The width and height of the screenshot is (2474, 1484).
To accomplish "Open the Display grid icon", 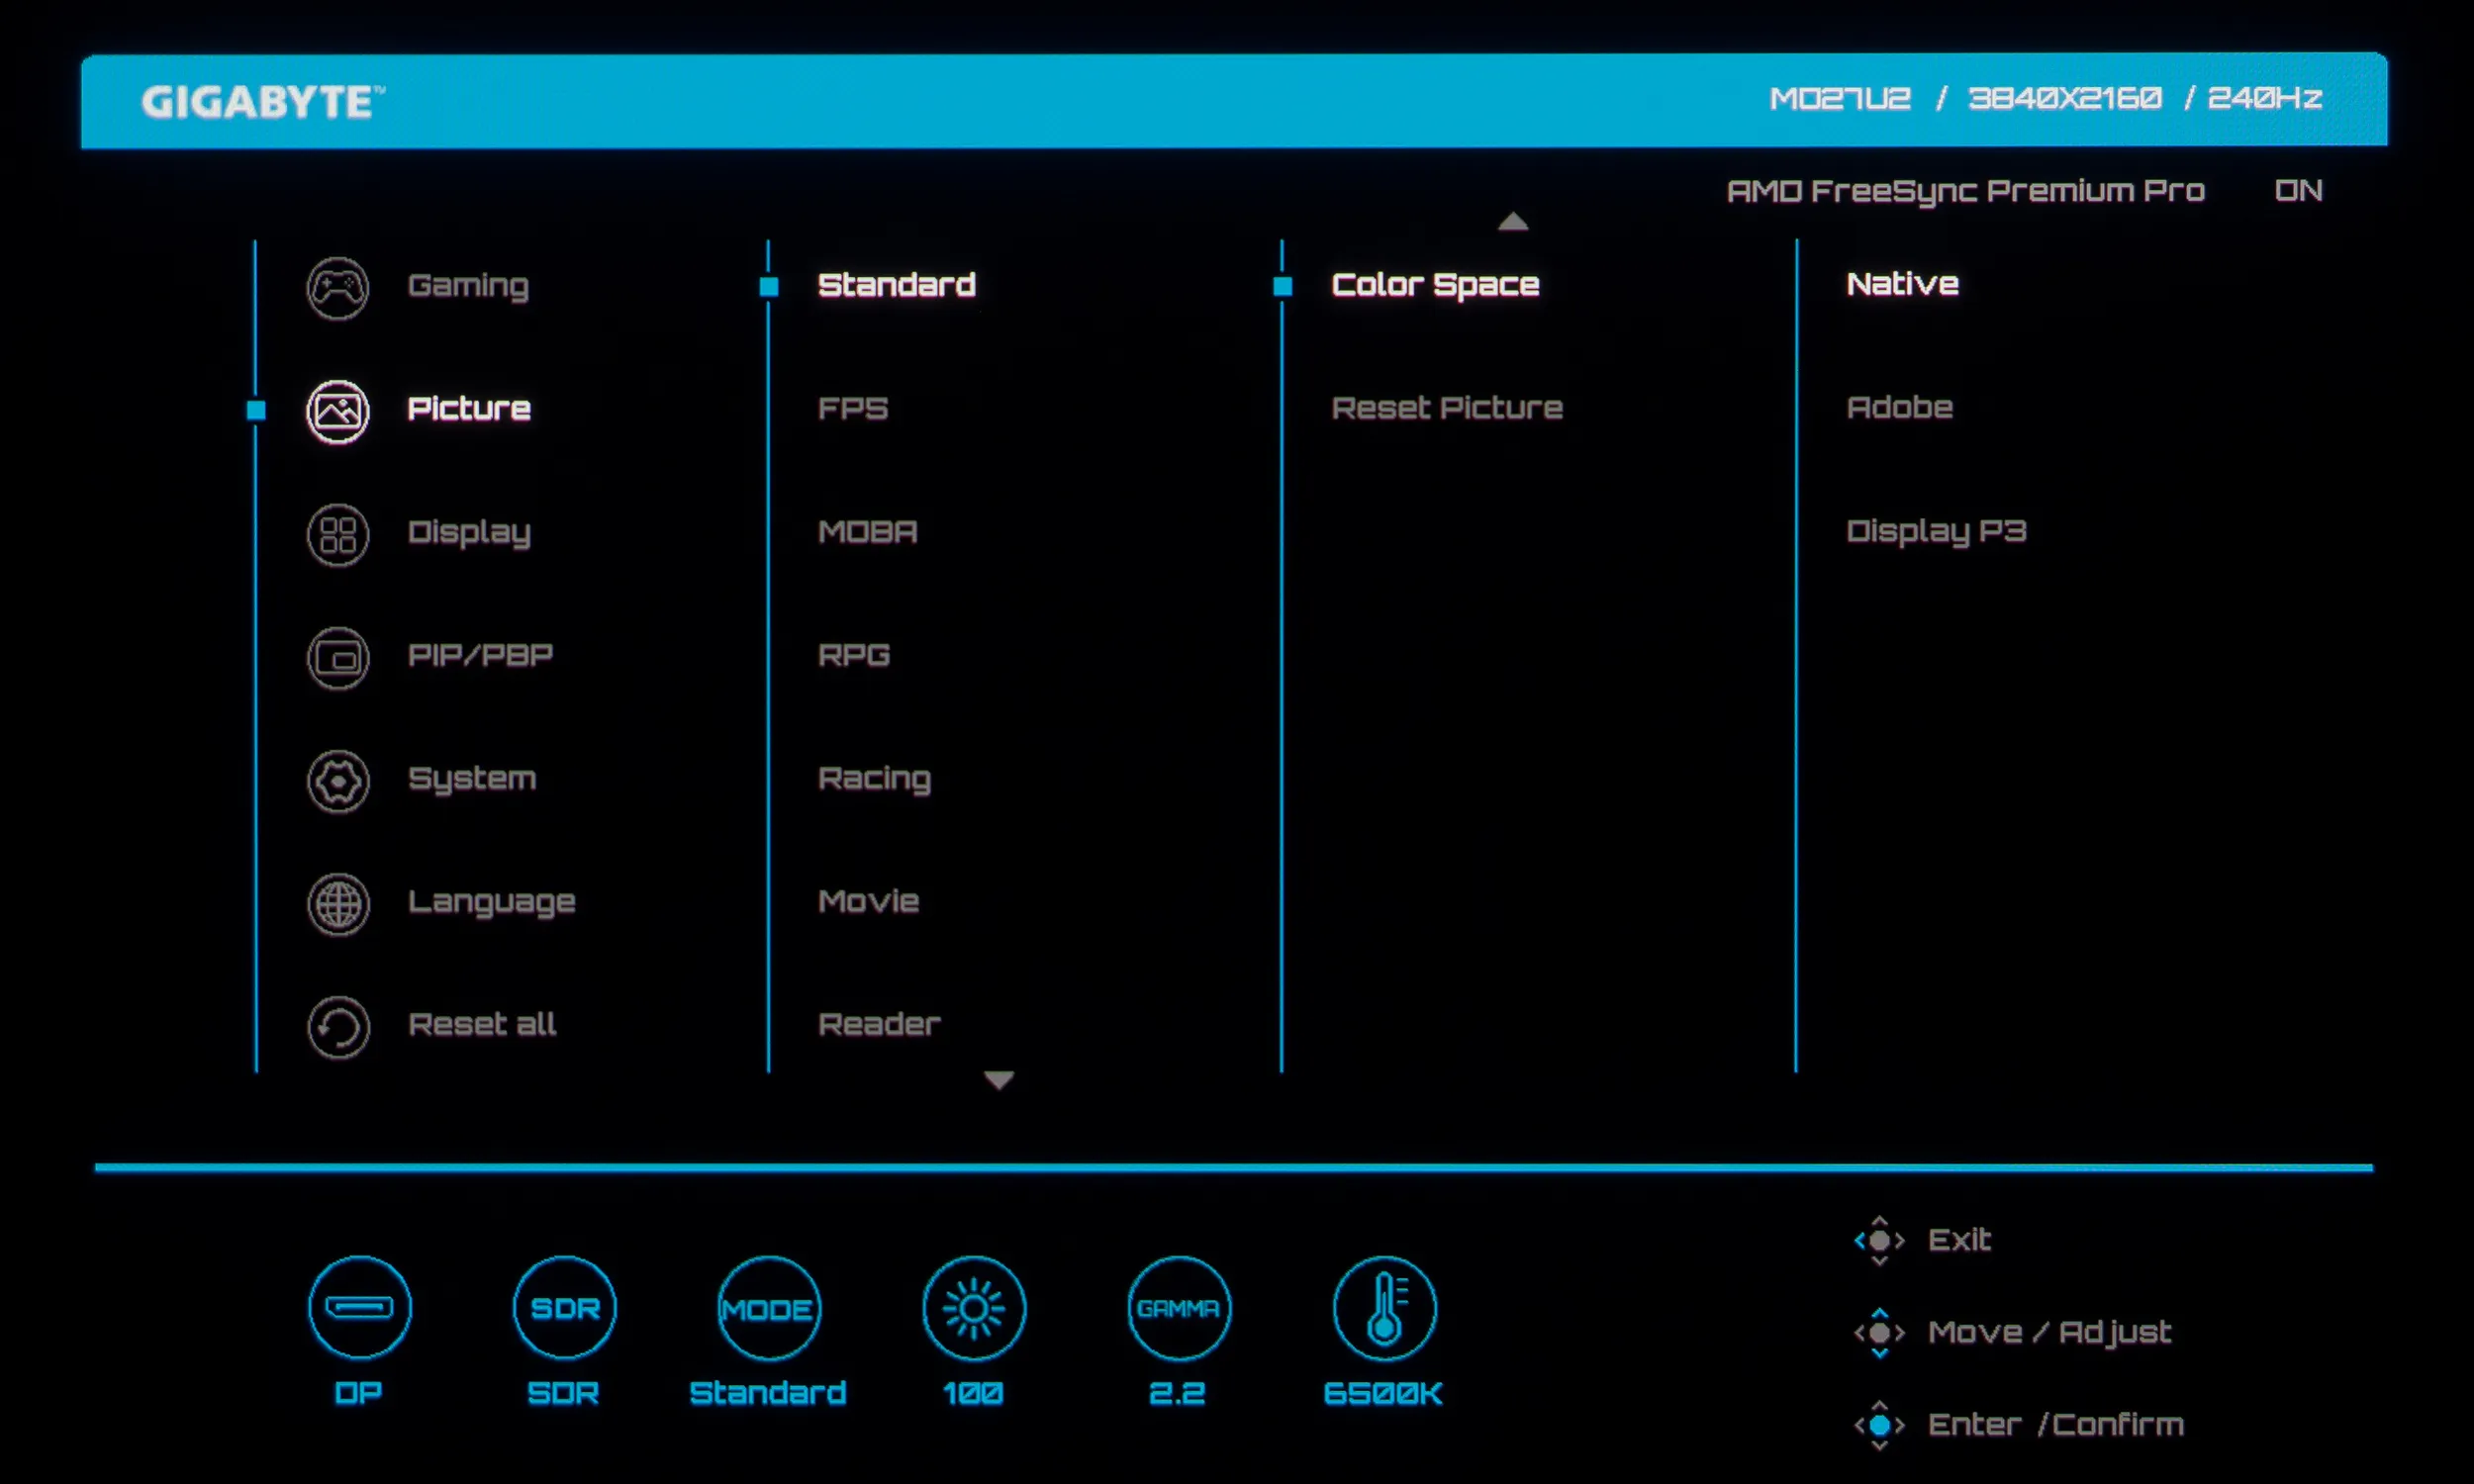I will coord(337,535).
